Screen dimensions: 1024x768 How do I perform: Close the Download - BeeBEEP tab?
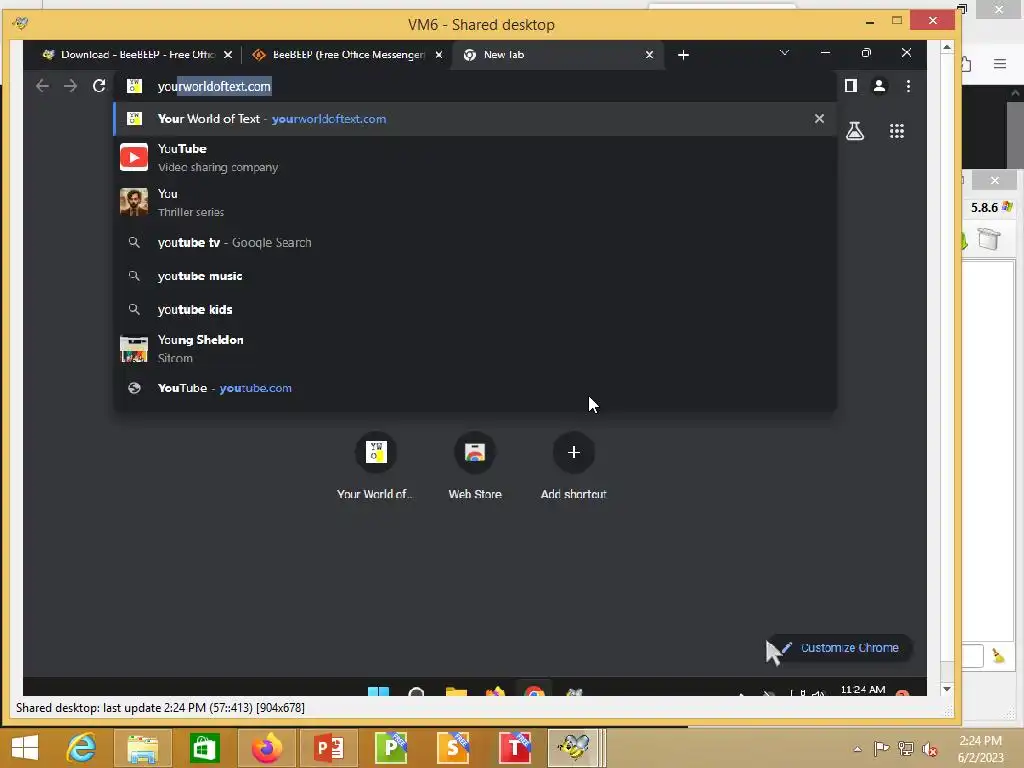pos(228,55)
